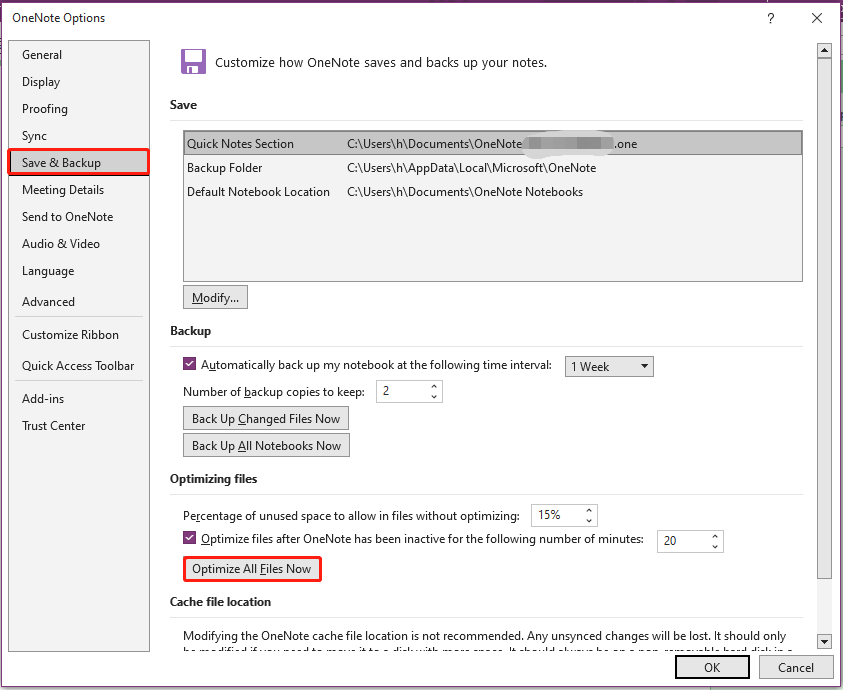
Task: Select the Save & Backup category
Action: 78,162
